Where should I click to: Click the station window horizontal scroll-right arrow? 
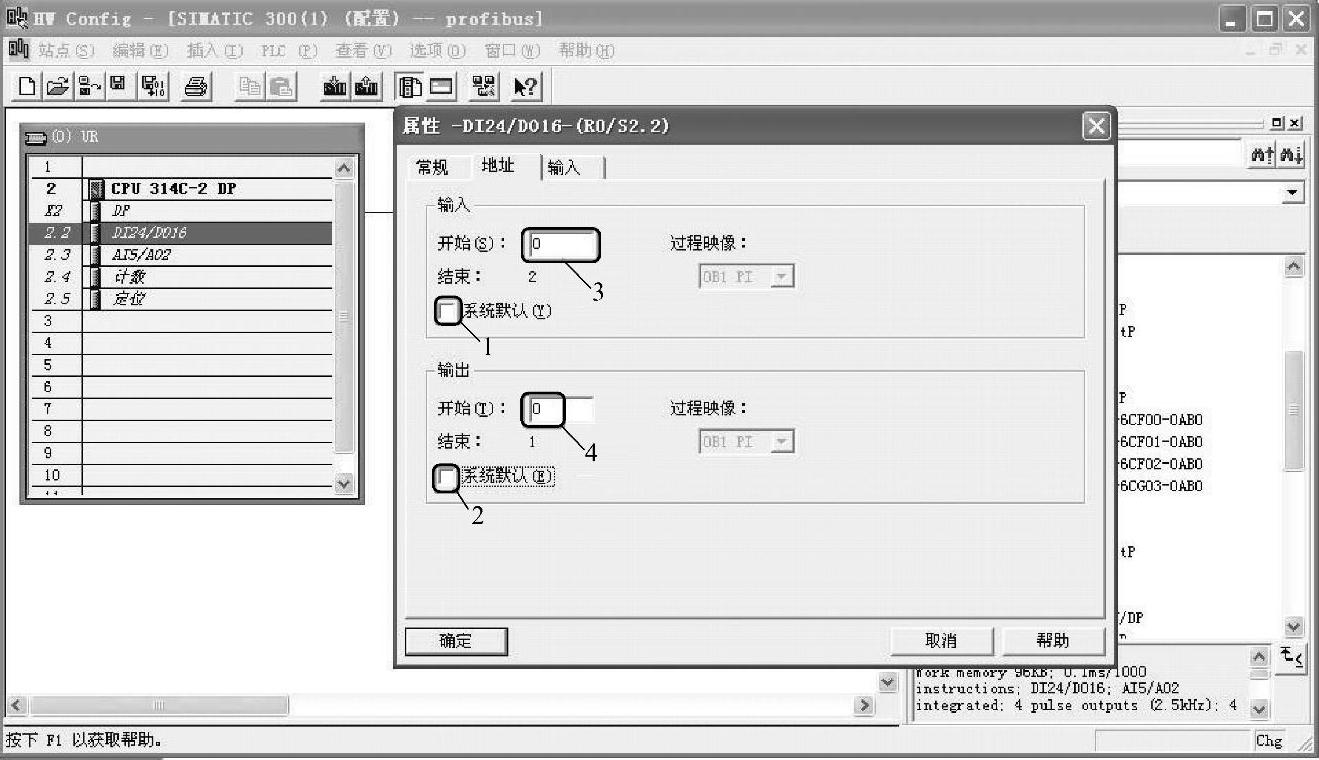pos(864,705)
